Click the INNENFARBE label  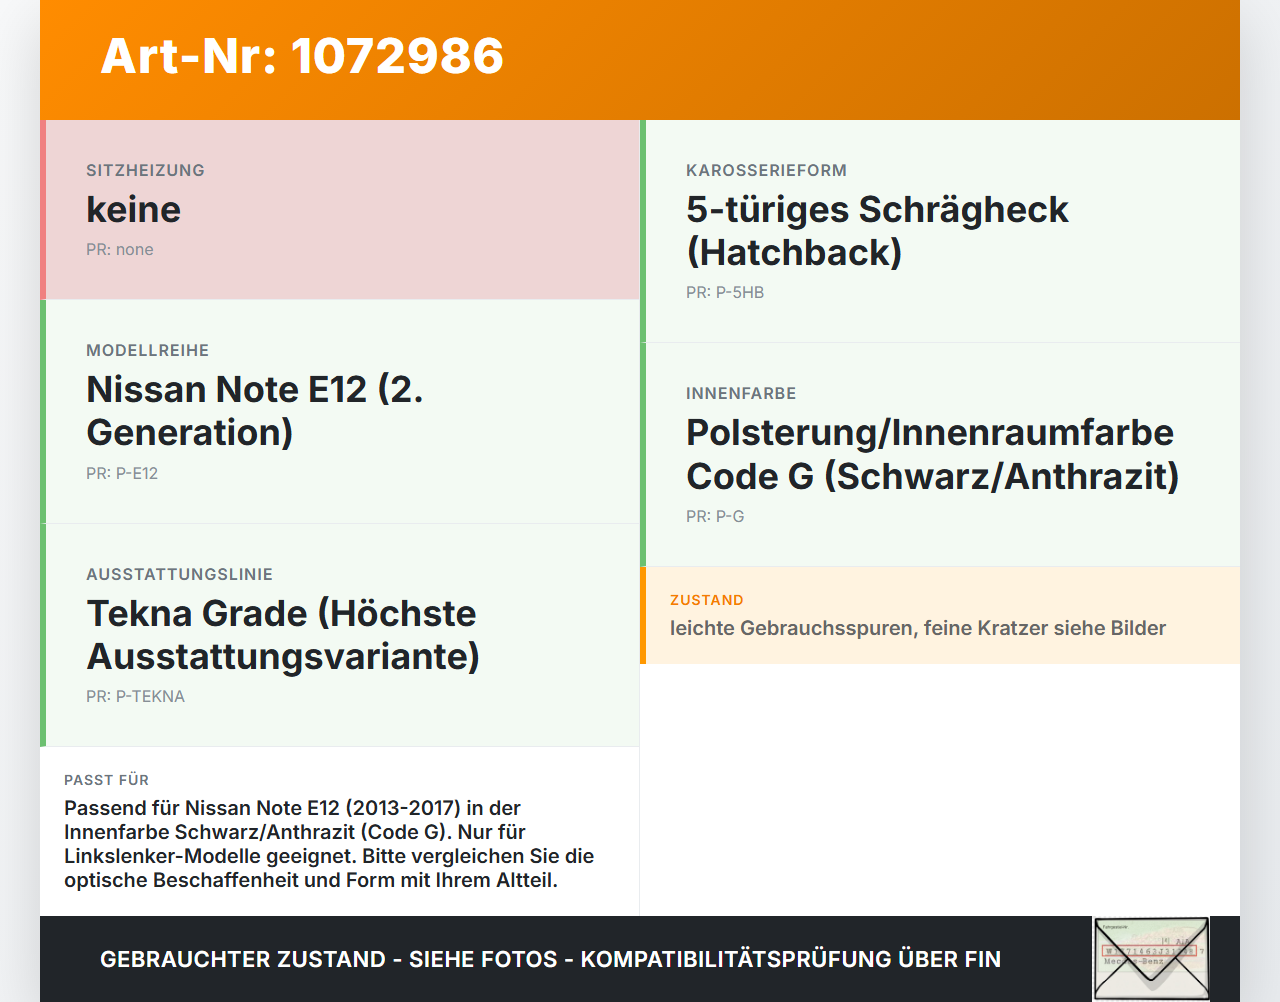pos(741,394)
